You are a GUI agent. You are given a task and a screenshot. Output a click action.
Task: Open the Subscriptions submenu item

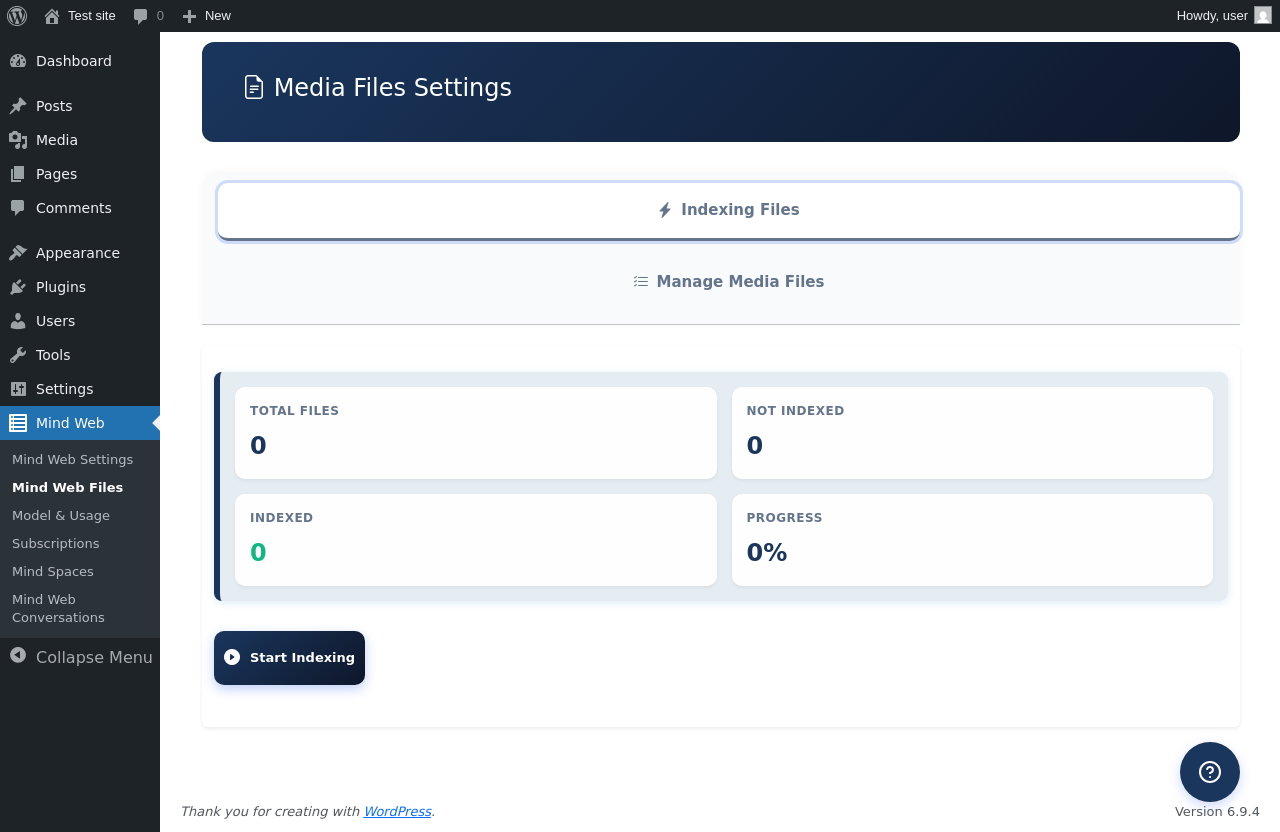[x=56, y=544]
